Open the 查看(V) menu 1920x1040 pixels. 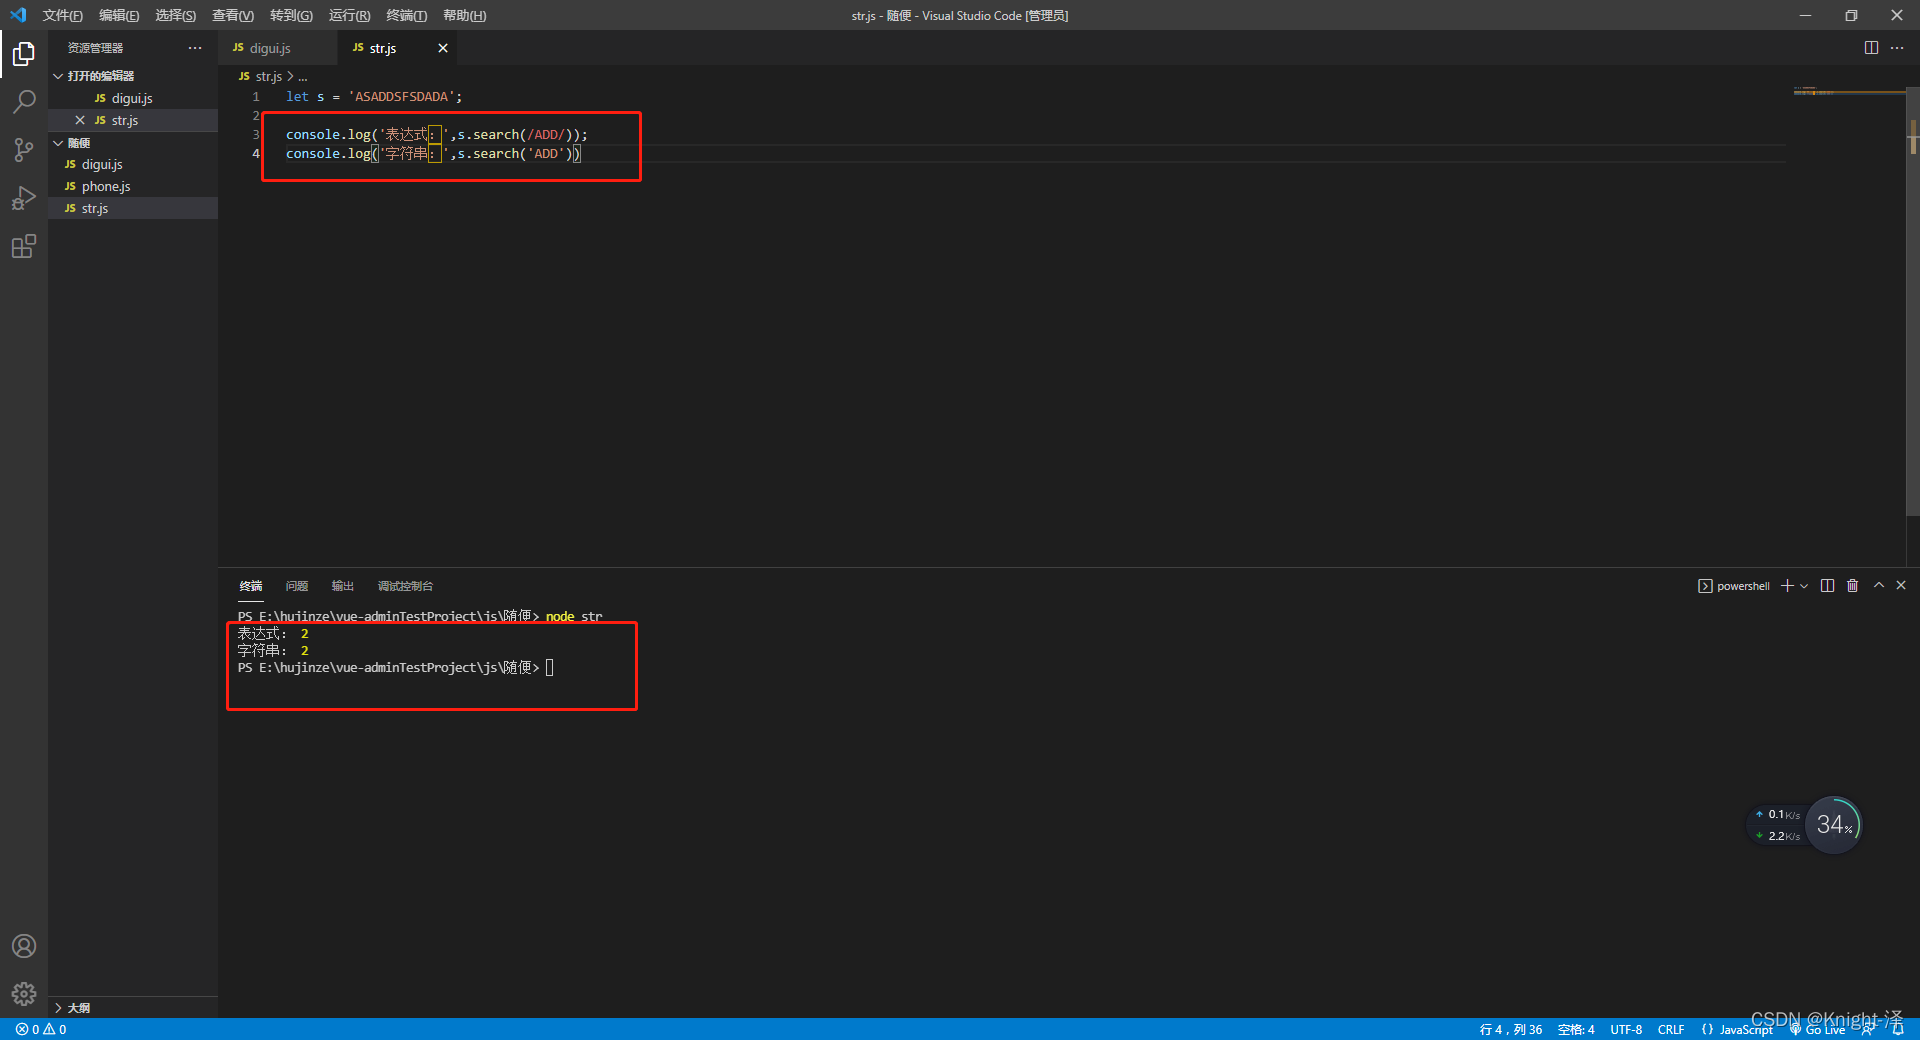[233, 15]
